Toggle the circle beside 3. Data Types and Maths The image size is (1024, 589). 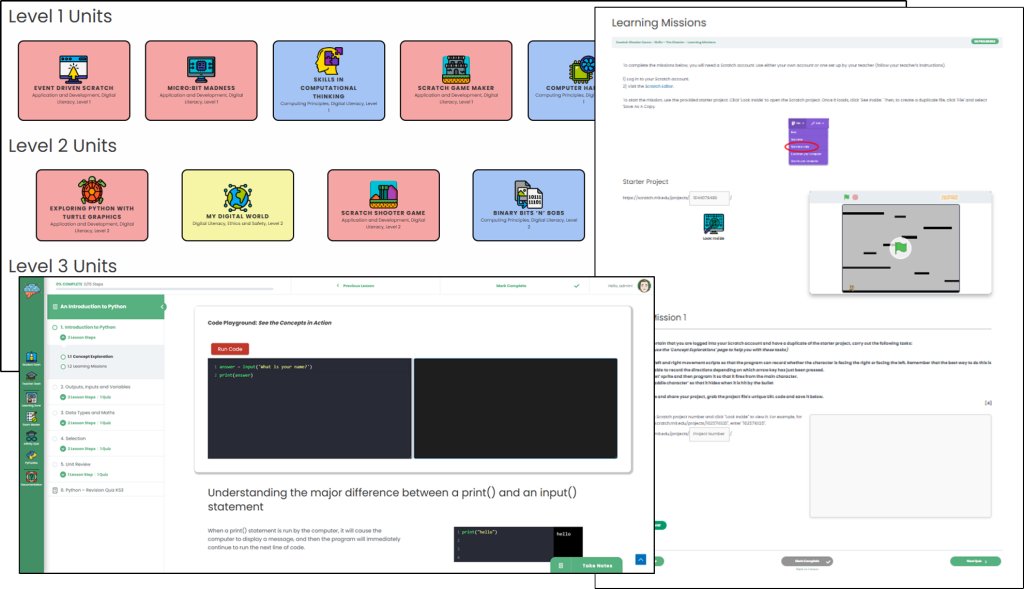click(x=55, y=413)
